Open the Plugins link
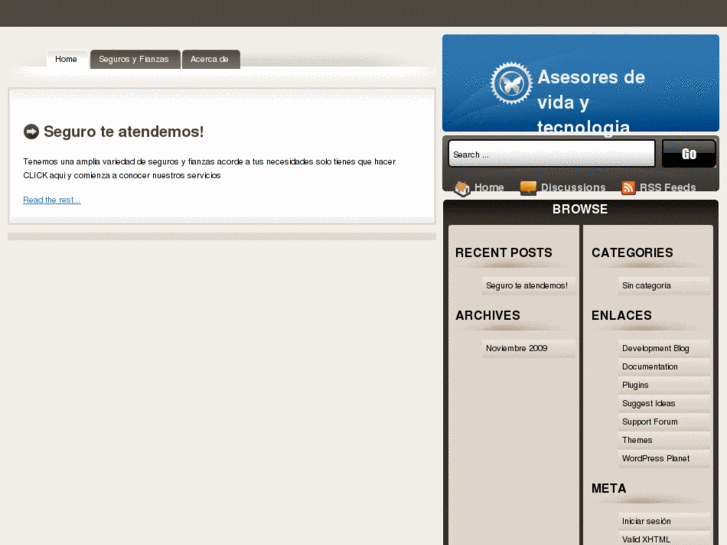The height and width of the screenshot is (545, 727). (x=635, y=385)
